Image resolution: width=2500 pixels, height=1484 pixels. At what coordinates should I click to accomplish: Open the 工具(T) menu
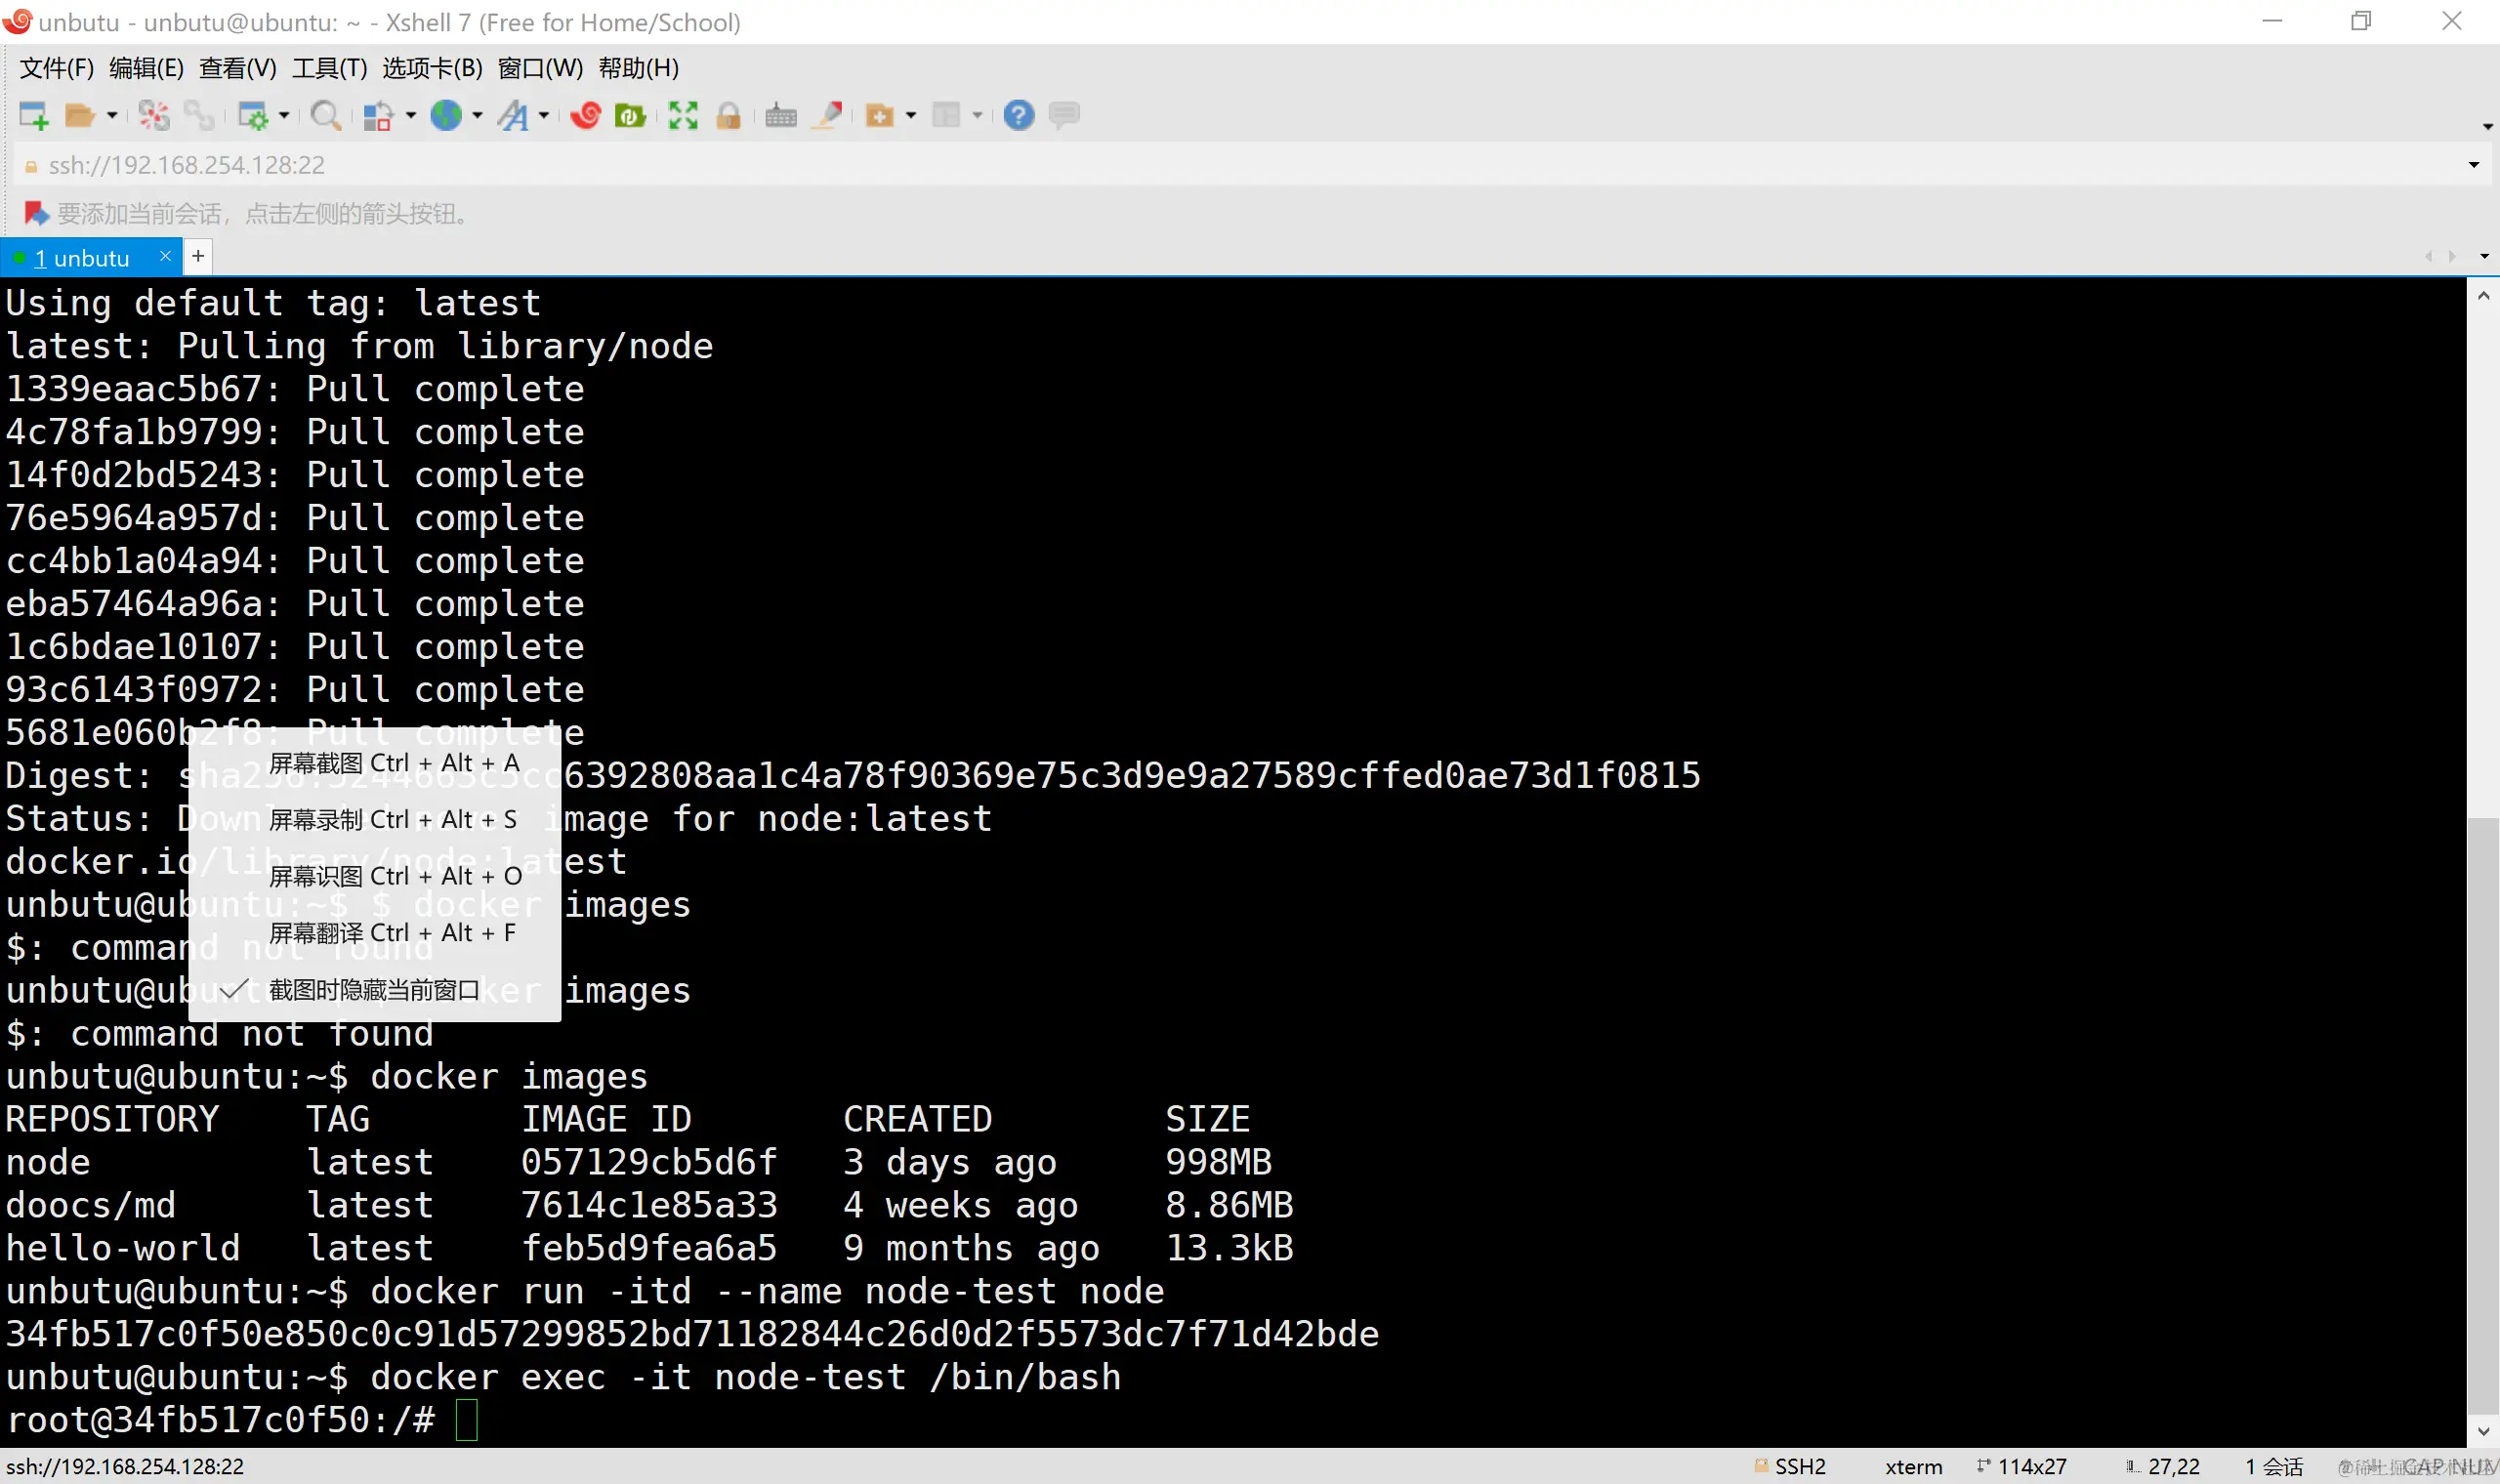[329, 68]
